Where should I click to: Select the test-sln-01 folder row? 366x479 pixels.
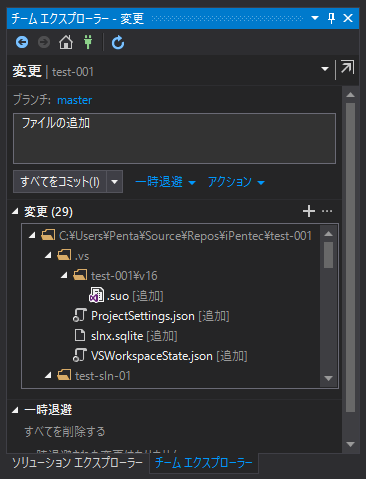click(x=94, y=376)
